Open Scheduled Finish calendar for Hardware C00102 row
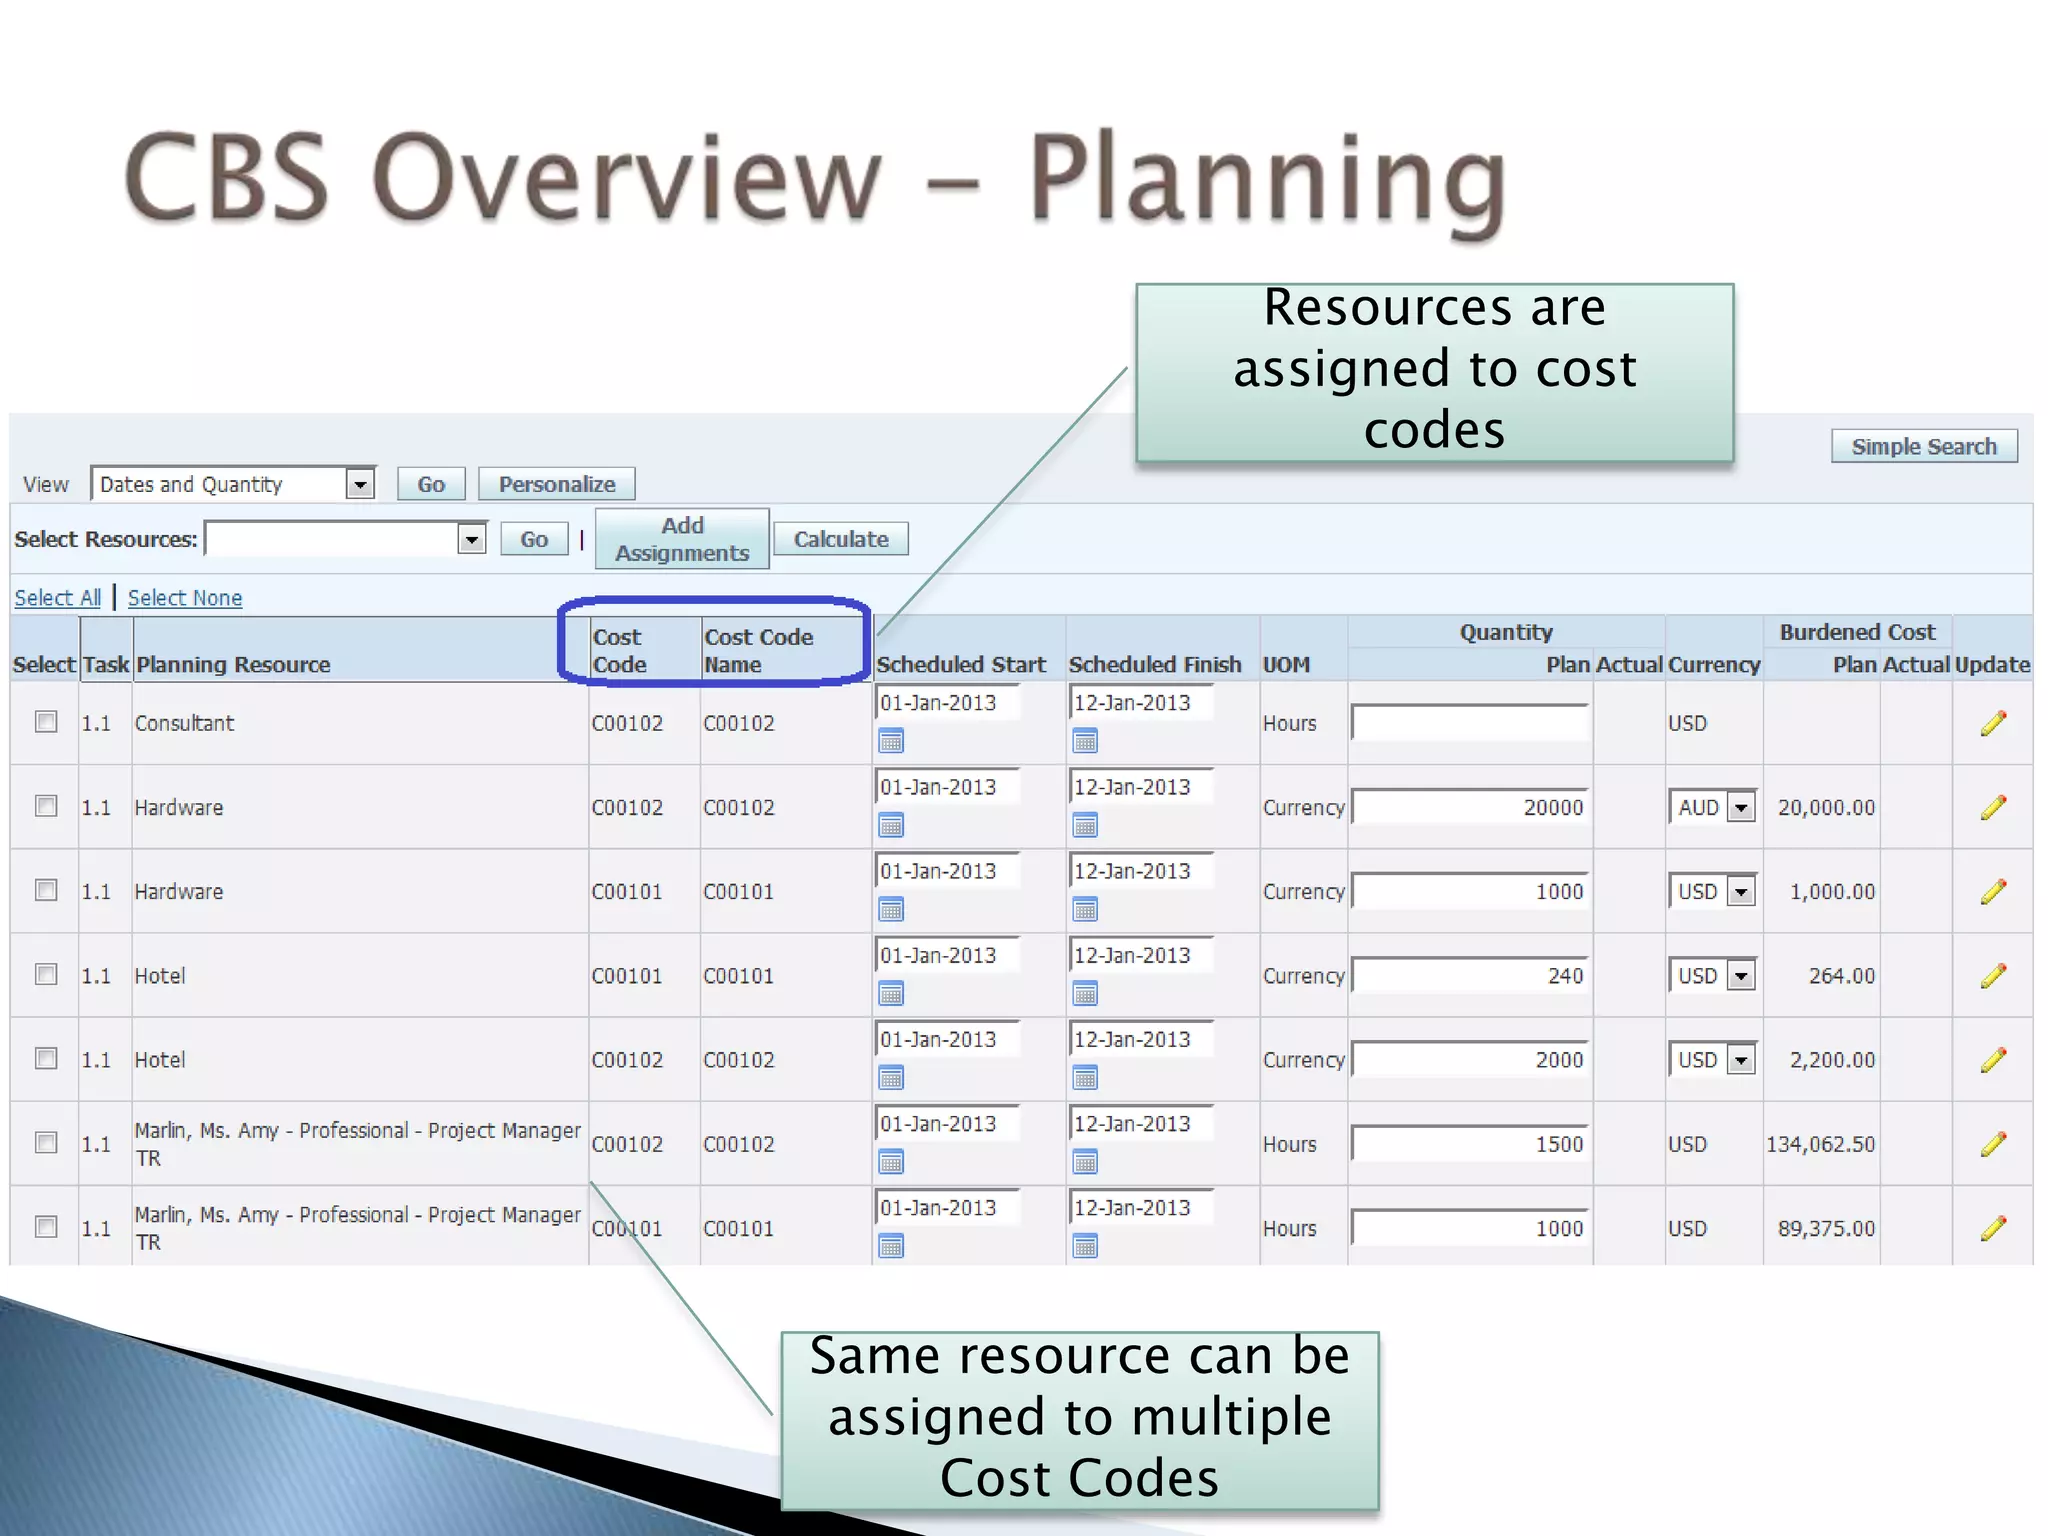 [x=1085, y=825]
